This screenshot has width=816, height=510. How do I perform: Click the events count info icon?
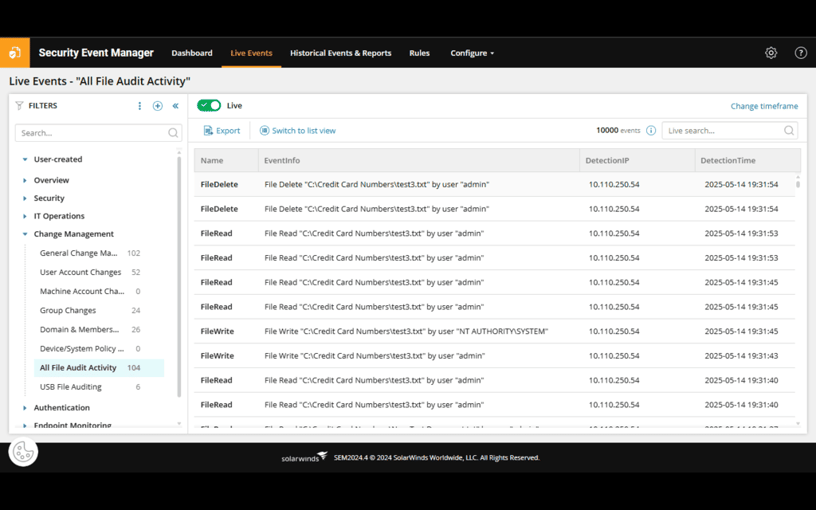[x=651, y=131]
